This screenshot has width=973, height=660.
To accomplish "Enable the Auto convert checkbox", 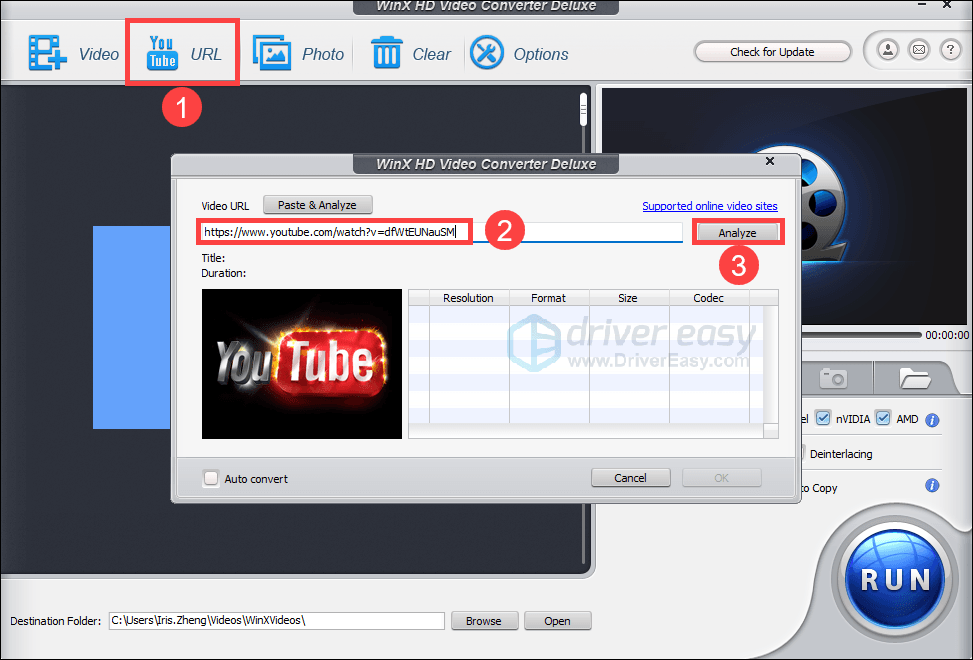I will point(211,479).
